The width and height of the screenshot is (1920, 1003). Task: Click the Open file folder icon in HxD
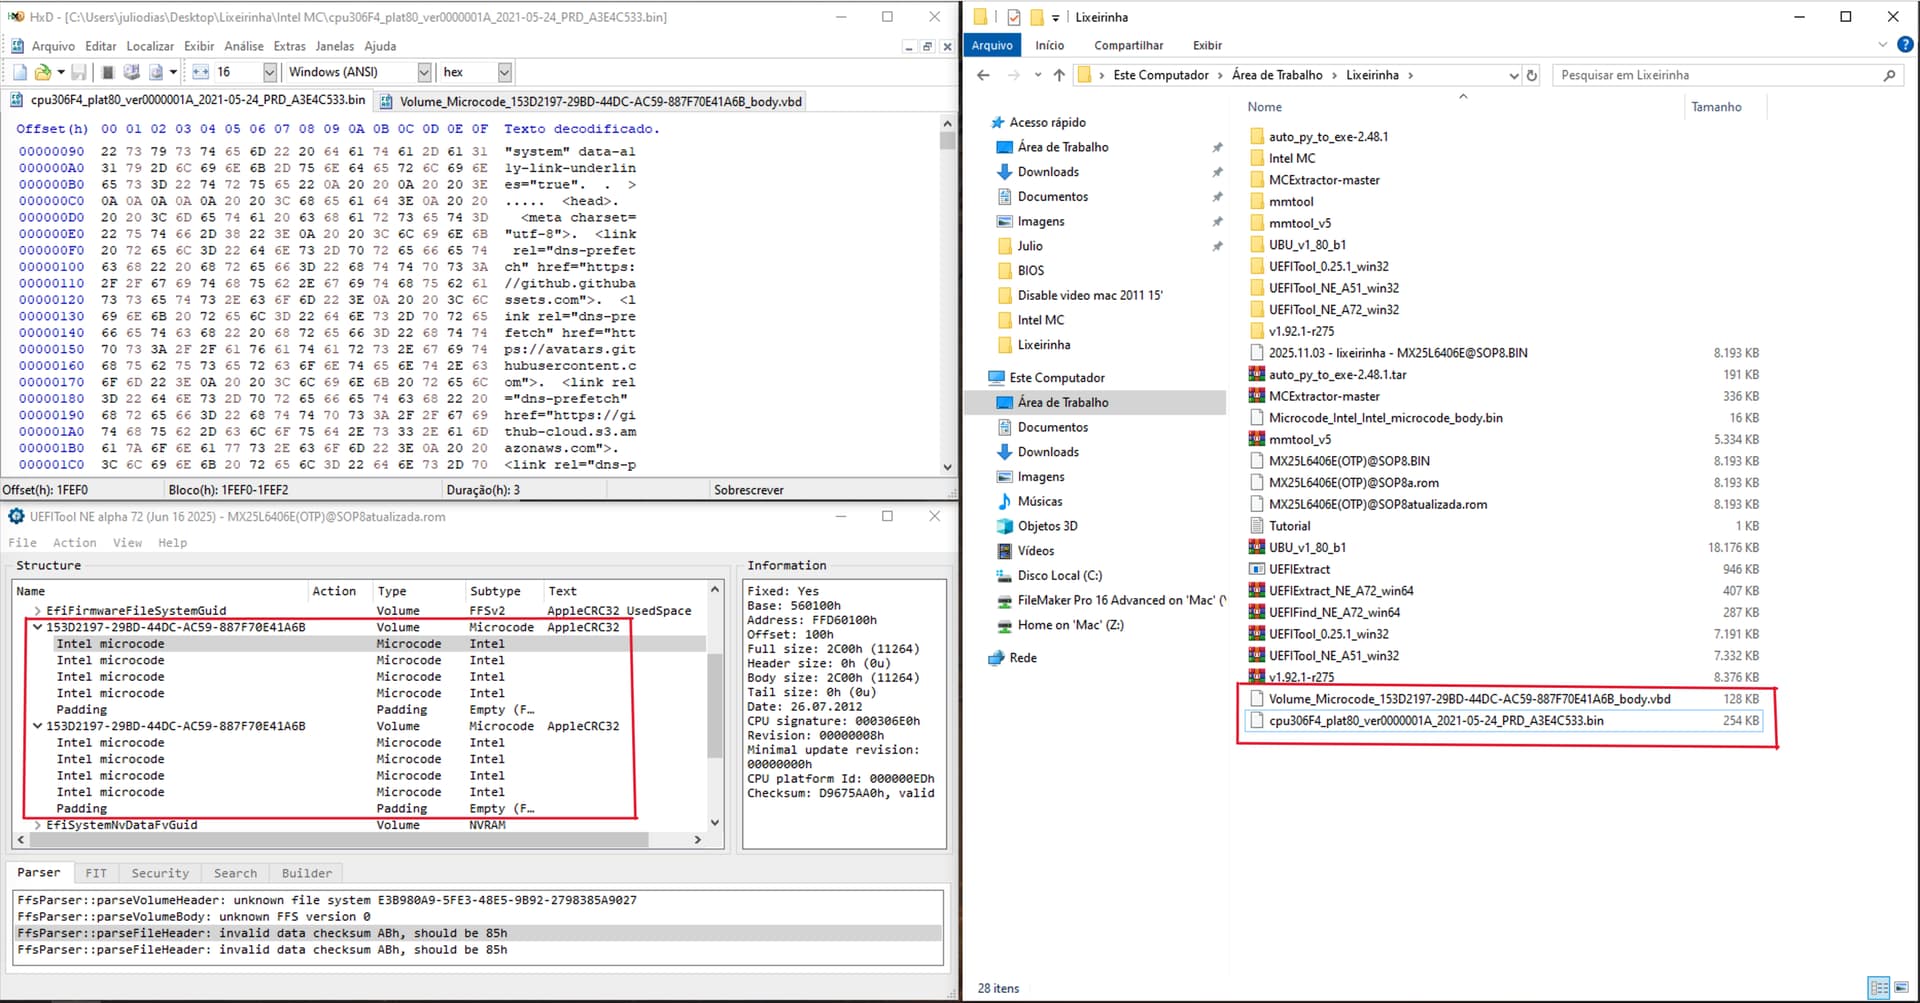[43, 72]
